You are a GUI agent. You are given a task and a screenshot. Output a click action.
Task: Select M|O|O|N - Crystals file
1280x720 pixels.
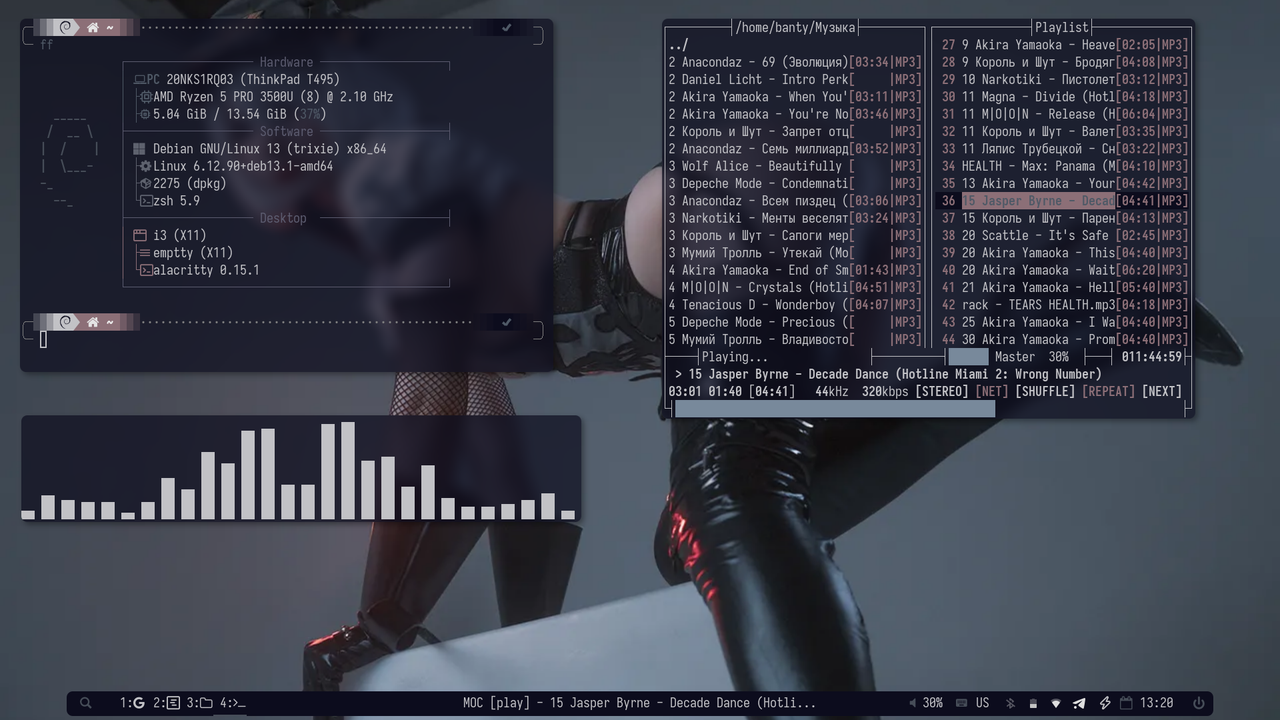click(795, 287)
